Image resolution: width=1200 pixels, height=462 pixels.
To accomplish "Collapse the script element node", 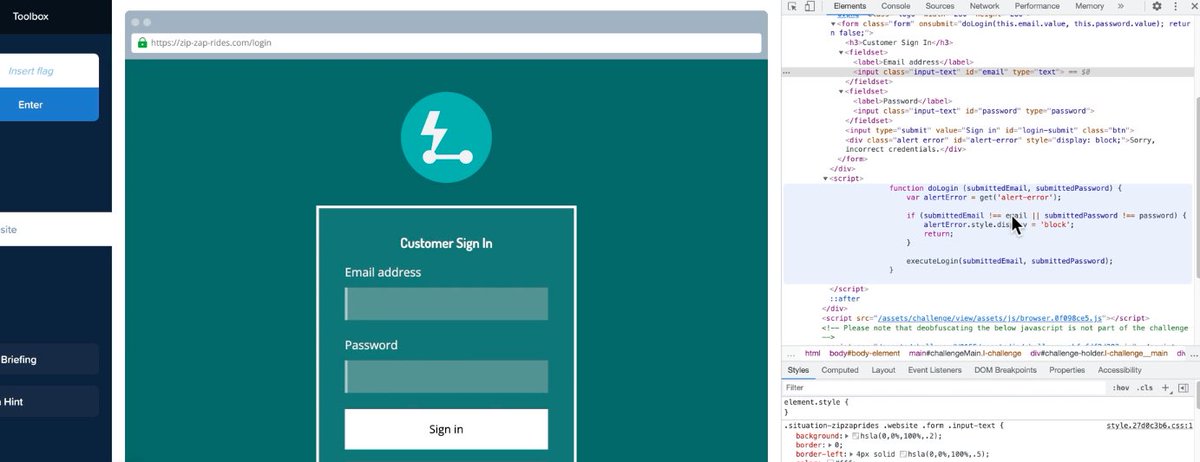I will tap(826, 178).
